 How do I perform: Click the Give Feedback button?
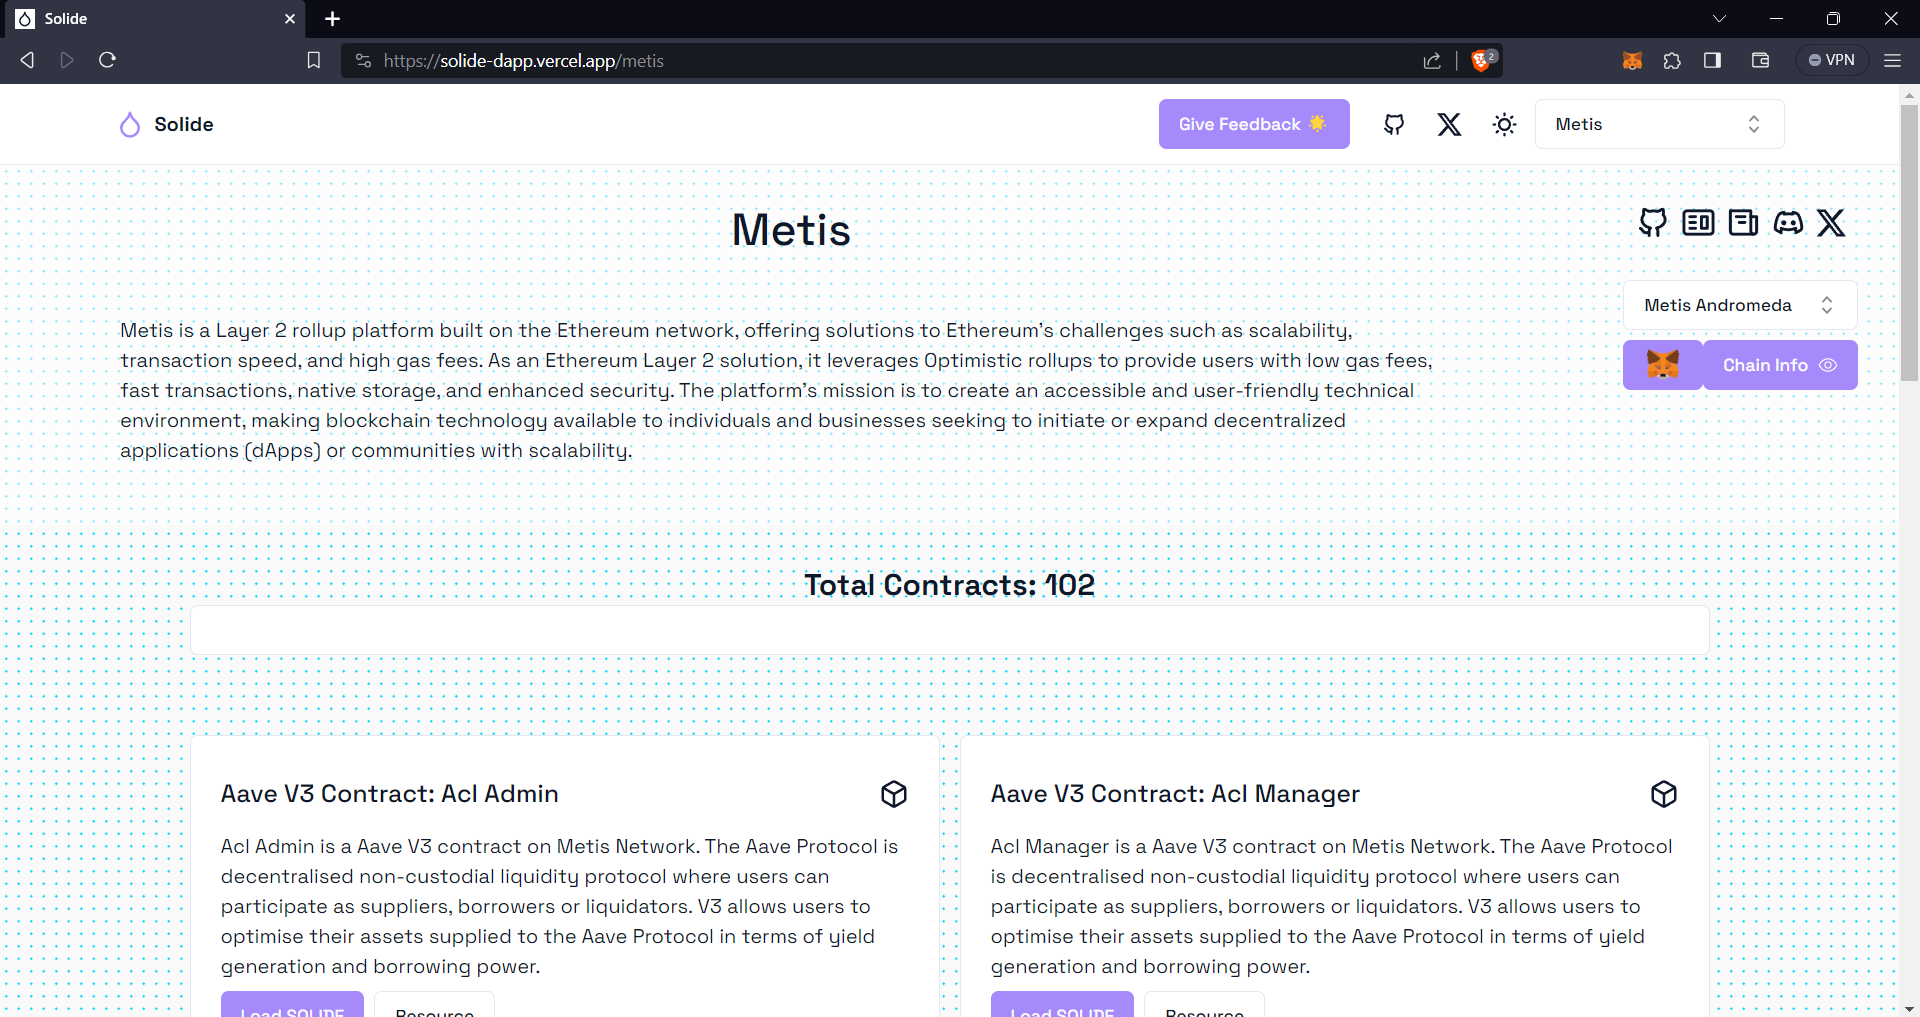(1254, 124)
